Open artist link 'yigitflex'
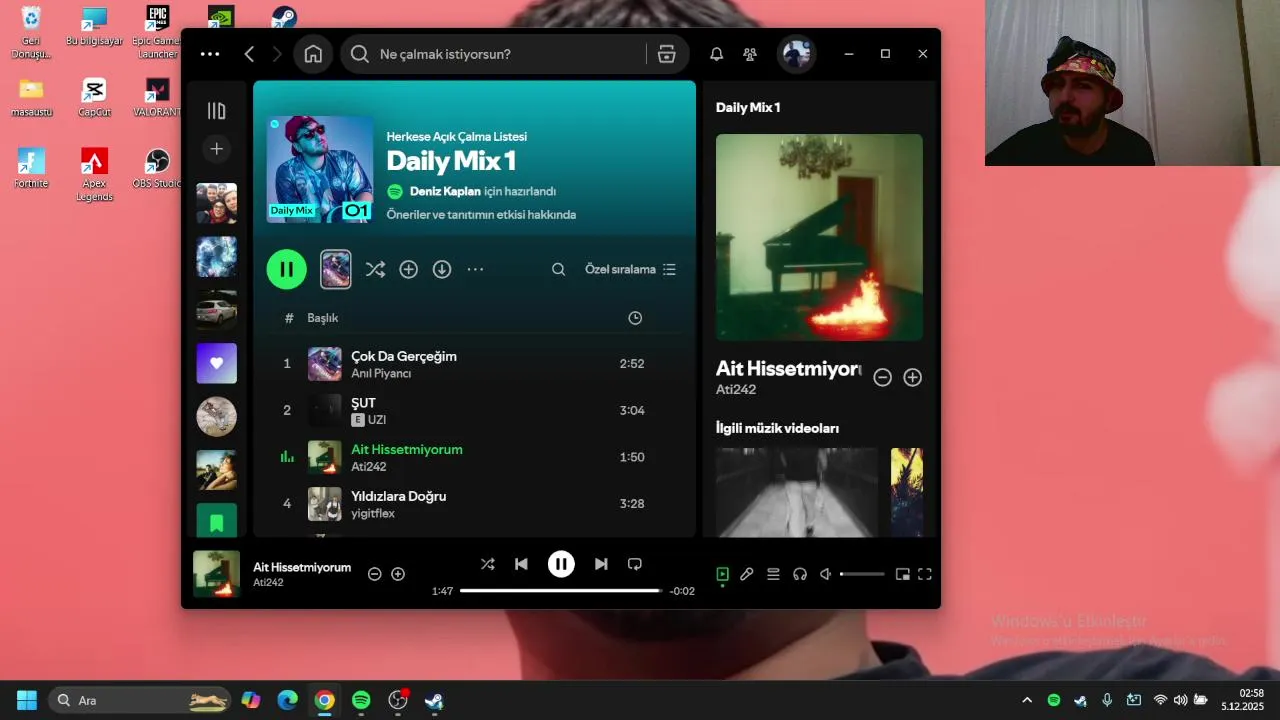 (x=373, y=513)
